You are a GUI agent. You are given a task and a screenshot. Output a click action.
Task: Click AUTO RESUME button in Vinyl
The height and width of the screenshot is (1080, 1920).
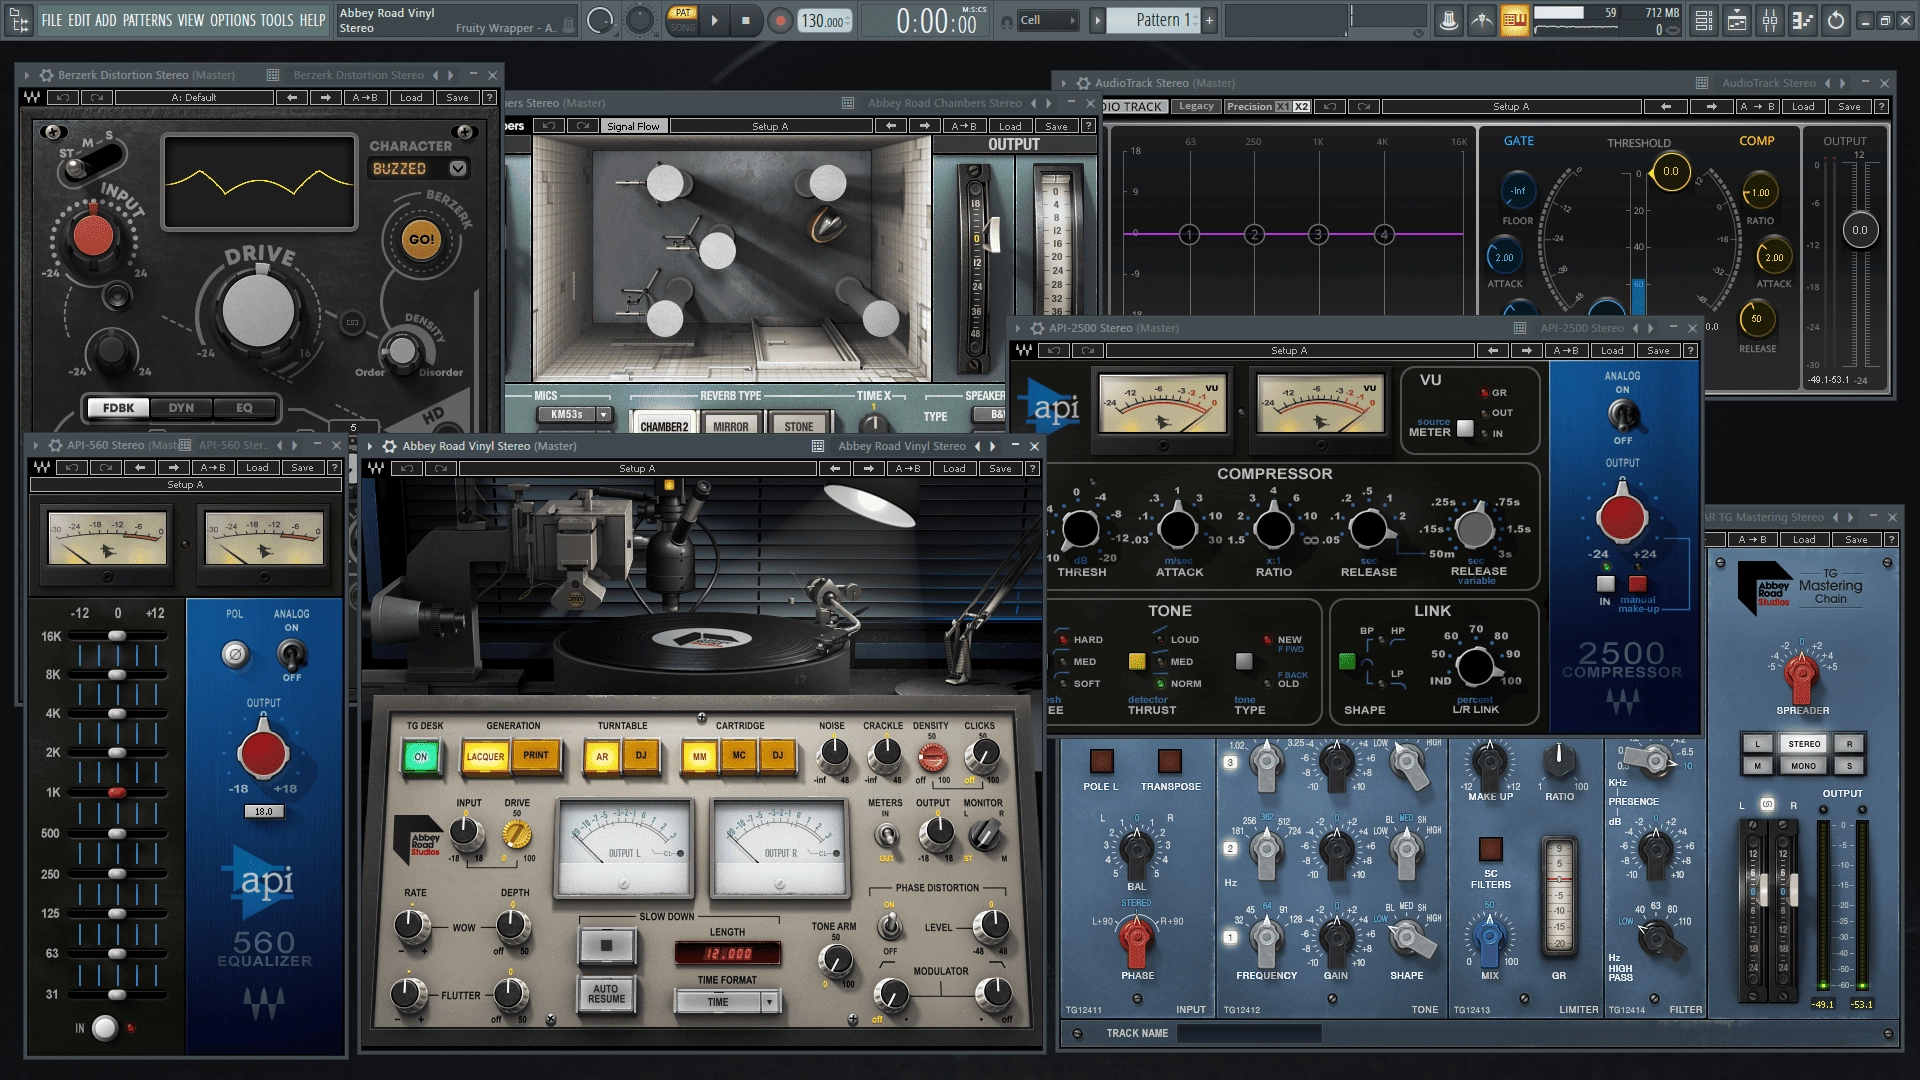606,993
